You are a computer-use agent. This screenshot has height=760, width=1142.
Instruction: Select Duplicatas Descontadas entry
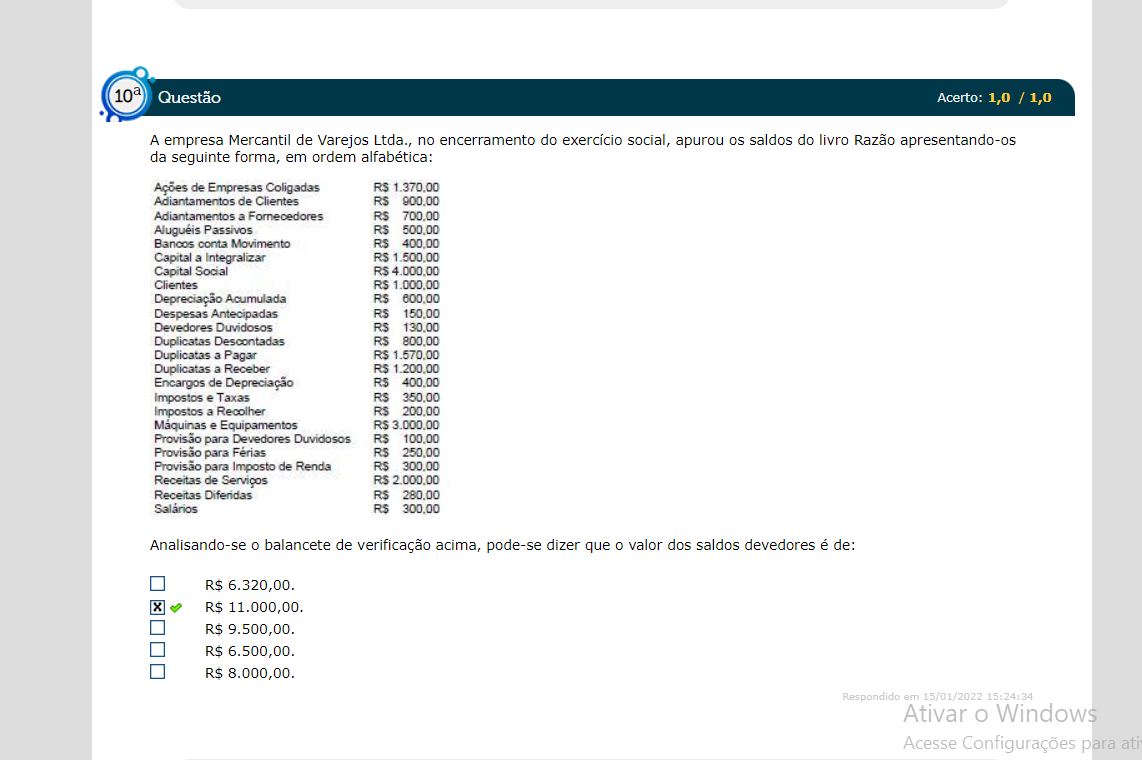296,341
